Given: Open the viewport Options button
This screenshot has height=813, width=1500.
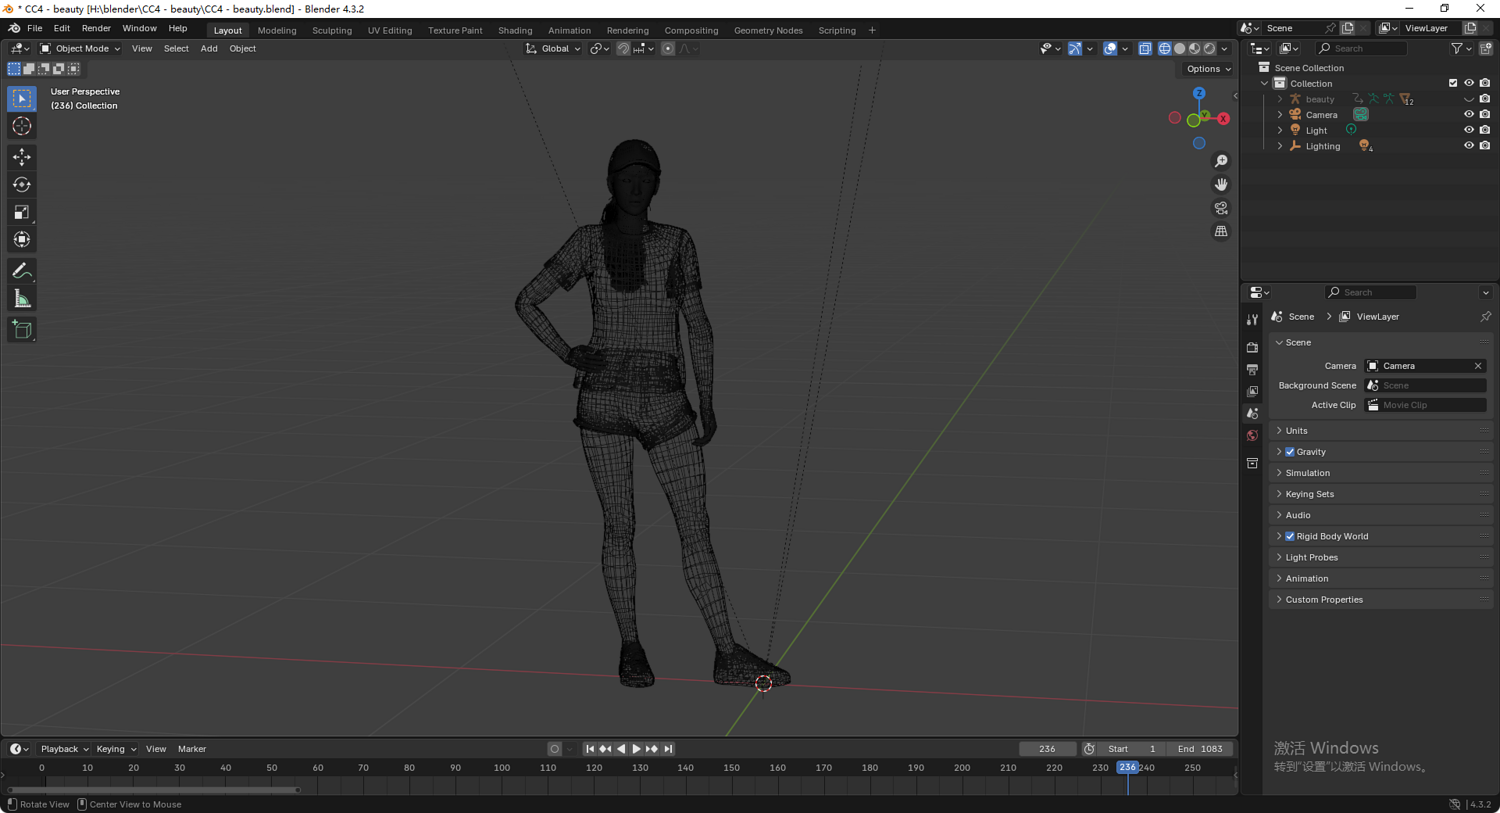Looking at the screenshot, I should [1208, 69].
